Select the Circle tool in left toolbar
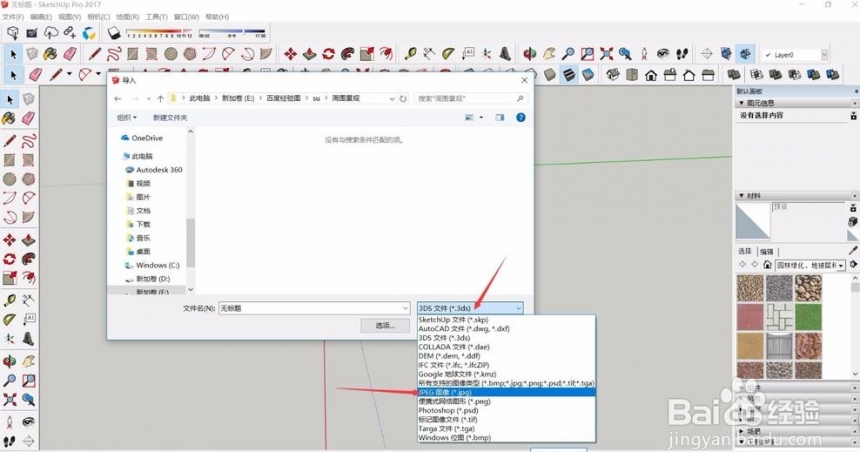 coord(9,179)
